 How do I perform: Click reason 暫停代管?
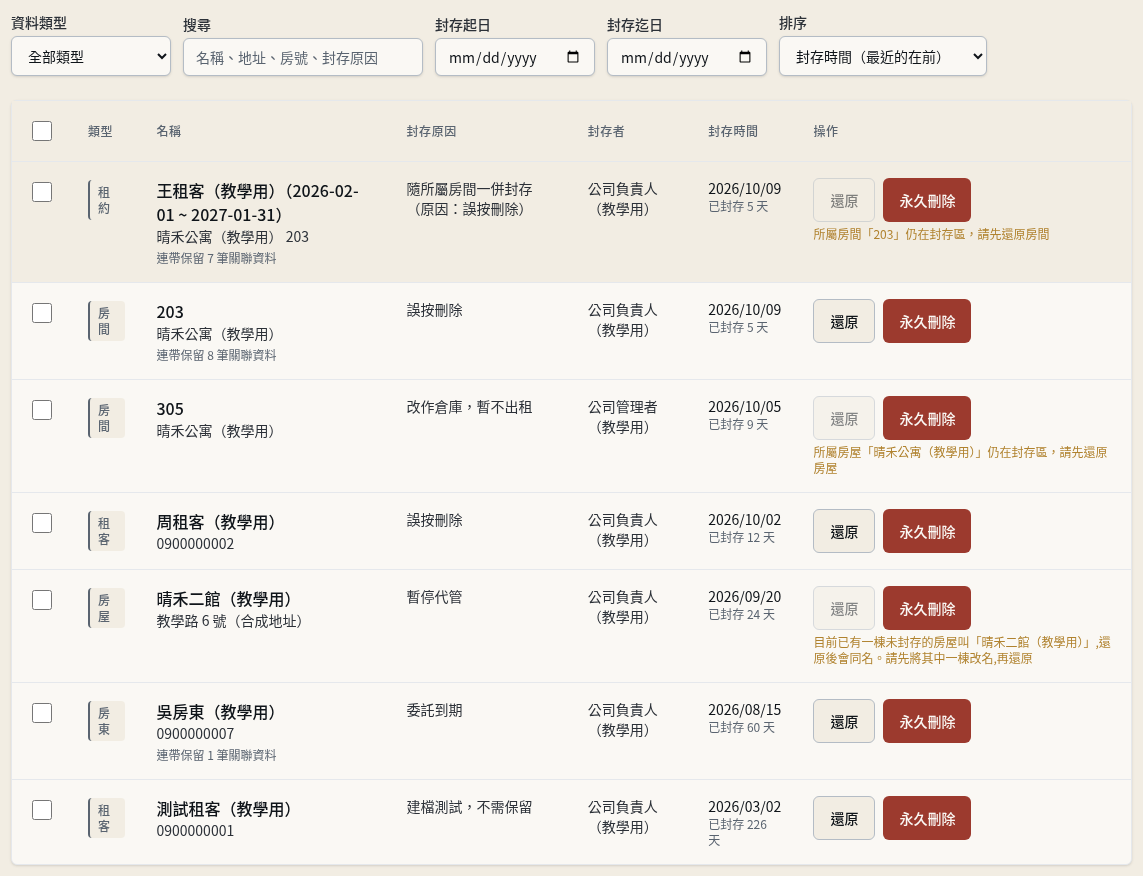pyautogui.click(x=434, y=598)
